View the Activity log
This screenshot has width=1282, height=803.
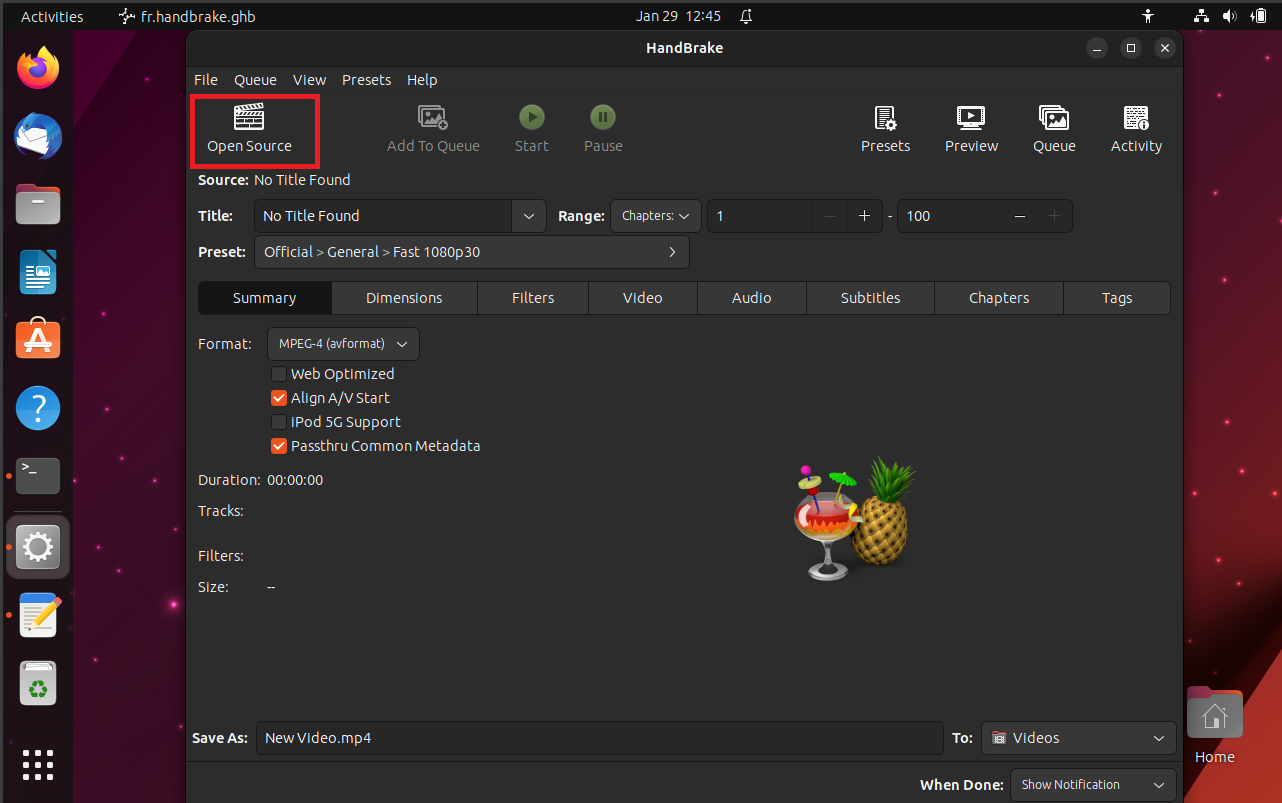[x=1136, y=128]
